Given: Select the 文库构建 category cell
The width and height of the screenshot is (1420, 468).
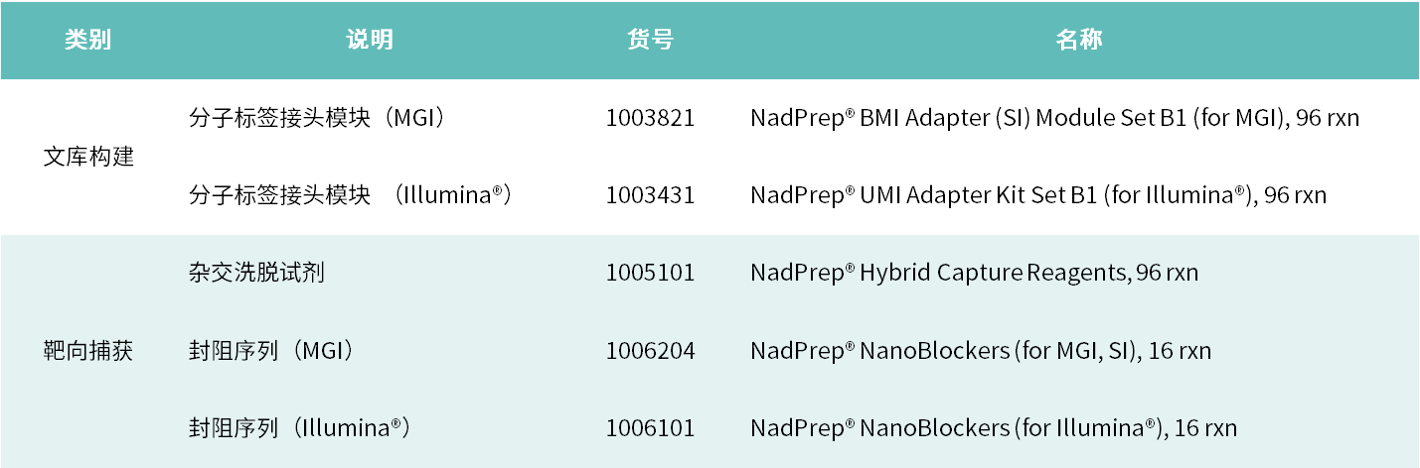Looking at the screenshot, I should click(x=88, y=157).
